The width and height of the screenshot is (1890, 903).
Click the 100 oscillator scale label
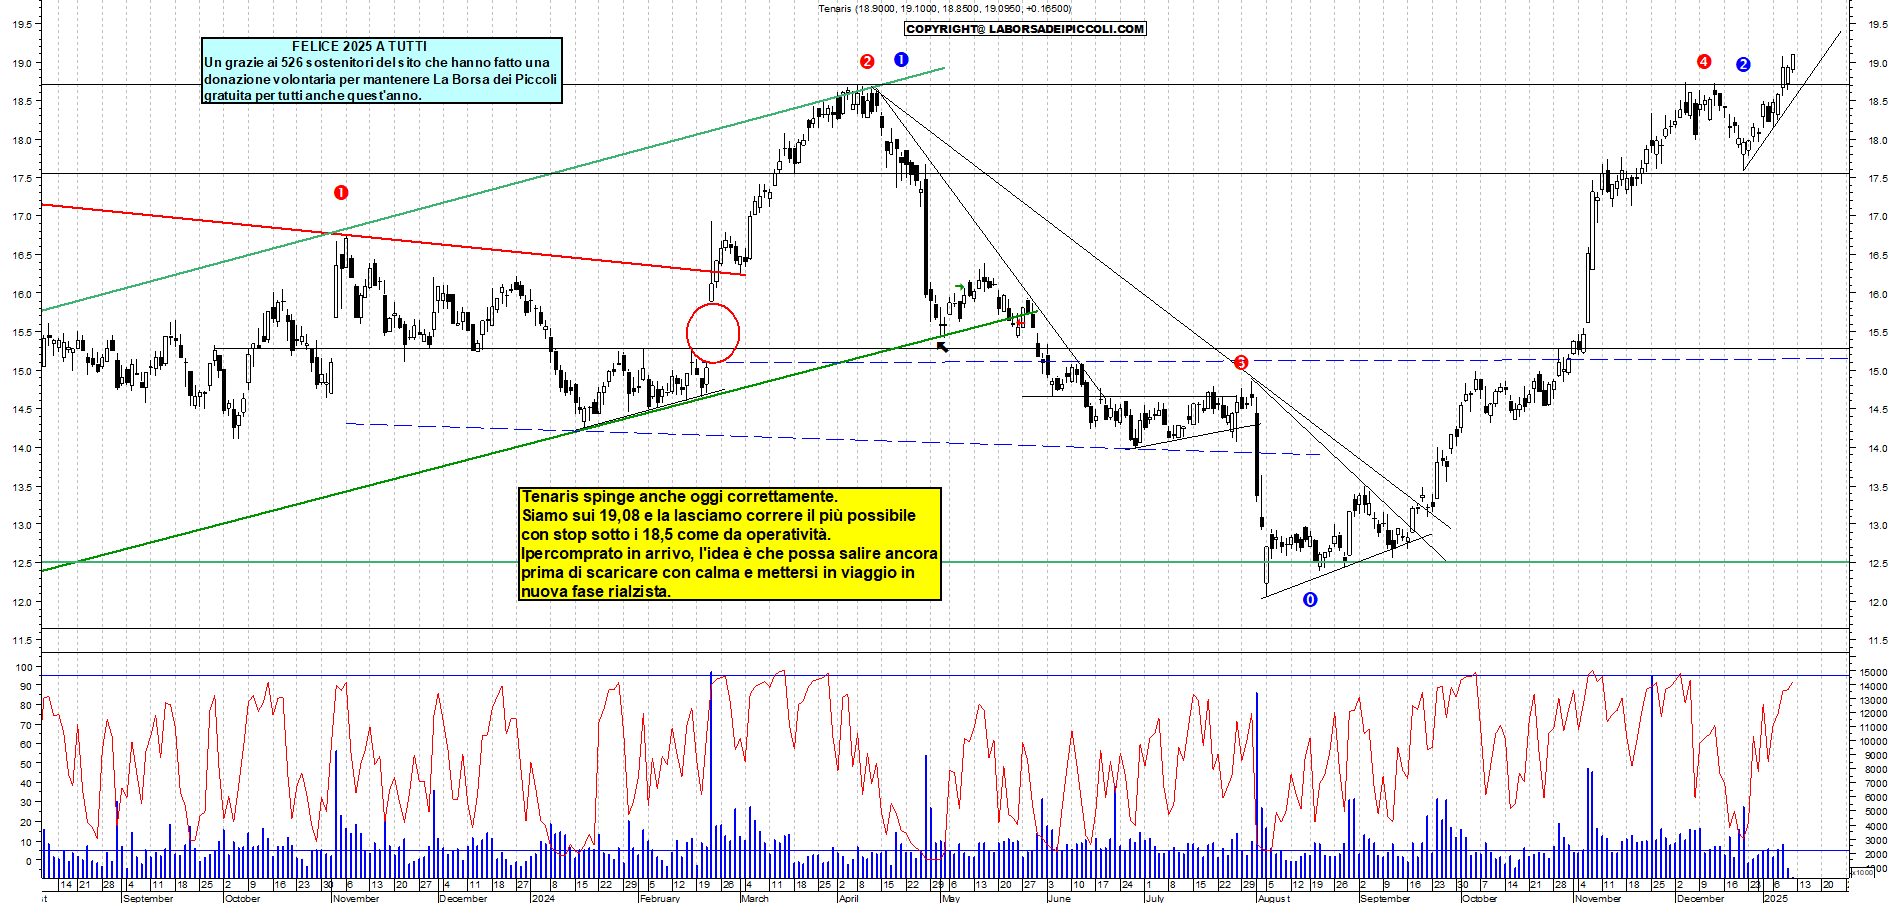25,667
